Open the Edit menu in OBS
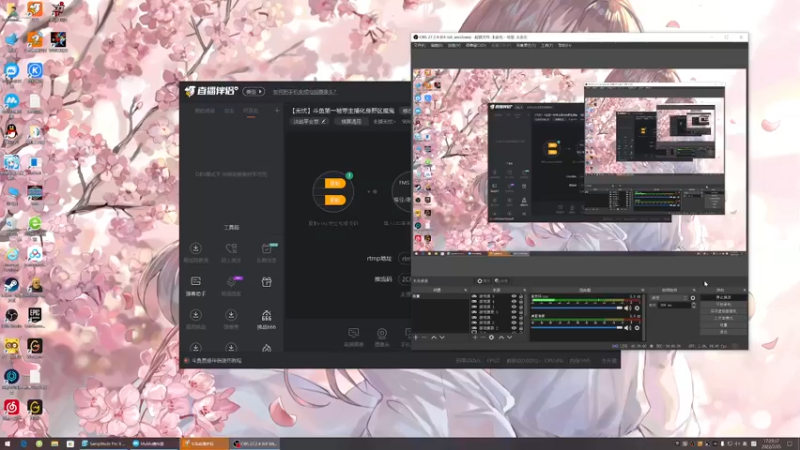The height and width of the screenshot is (450, 800). [x=437, y=45]
